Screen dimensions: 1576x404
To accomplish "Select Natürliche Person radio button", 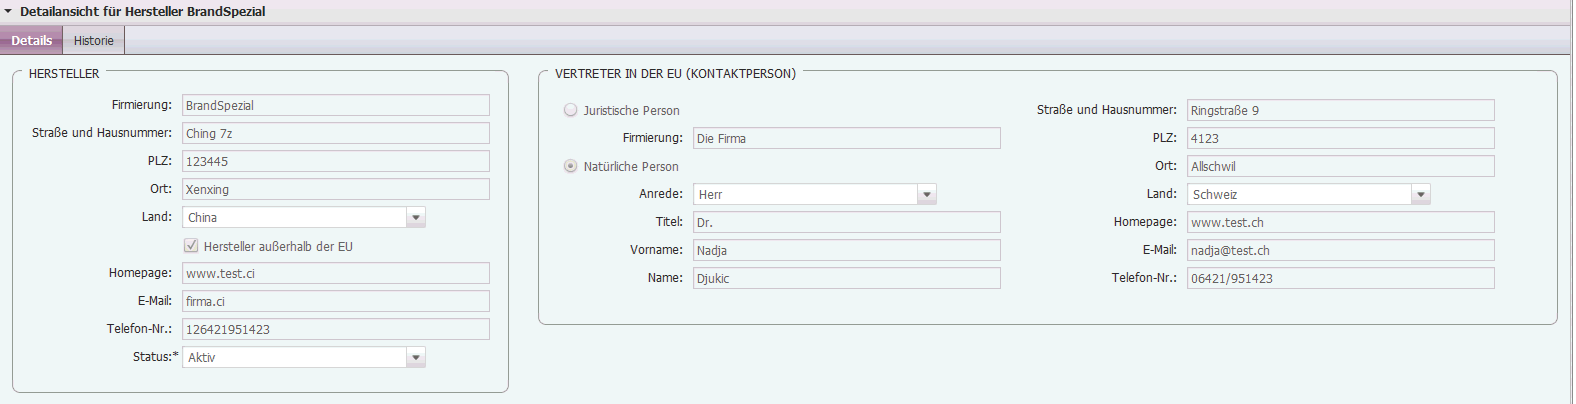I will (x=571, y=166).
